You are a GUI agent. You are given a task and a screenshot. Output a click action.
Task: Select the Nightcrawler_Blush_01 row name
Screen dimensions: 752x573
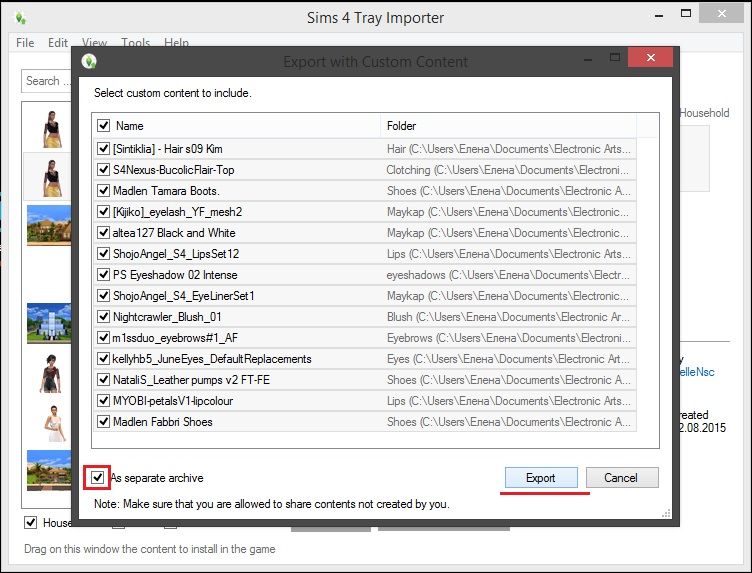coord(167,317)
